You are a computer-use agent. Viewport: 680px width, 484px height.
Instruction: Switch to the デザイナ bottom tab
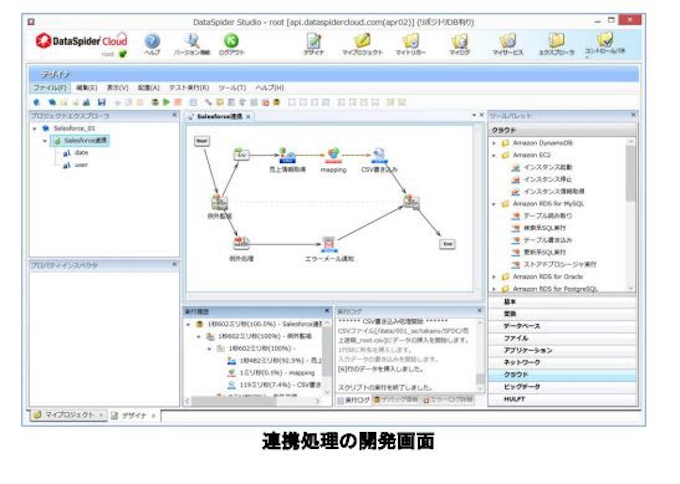pos(132,415)
